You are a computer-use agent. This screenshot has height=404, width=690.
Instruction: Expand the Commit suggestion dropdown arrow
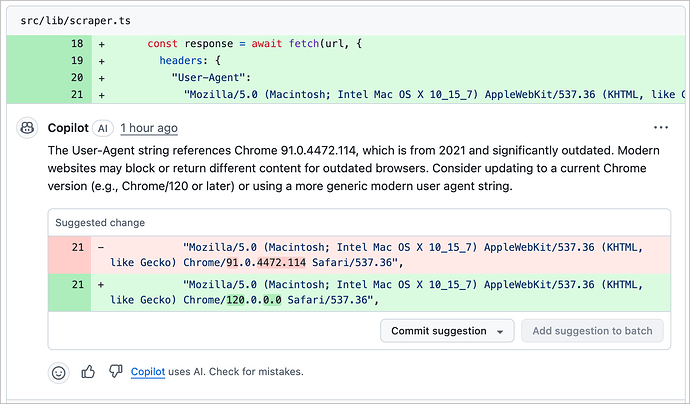pos(500,332)
